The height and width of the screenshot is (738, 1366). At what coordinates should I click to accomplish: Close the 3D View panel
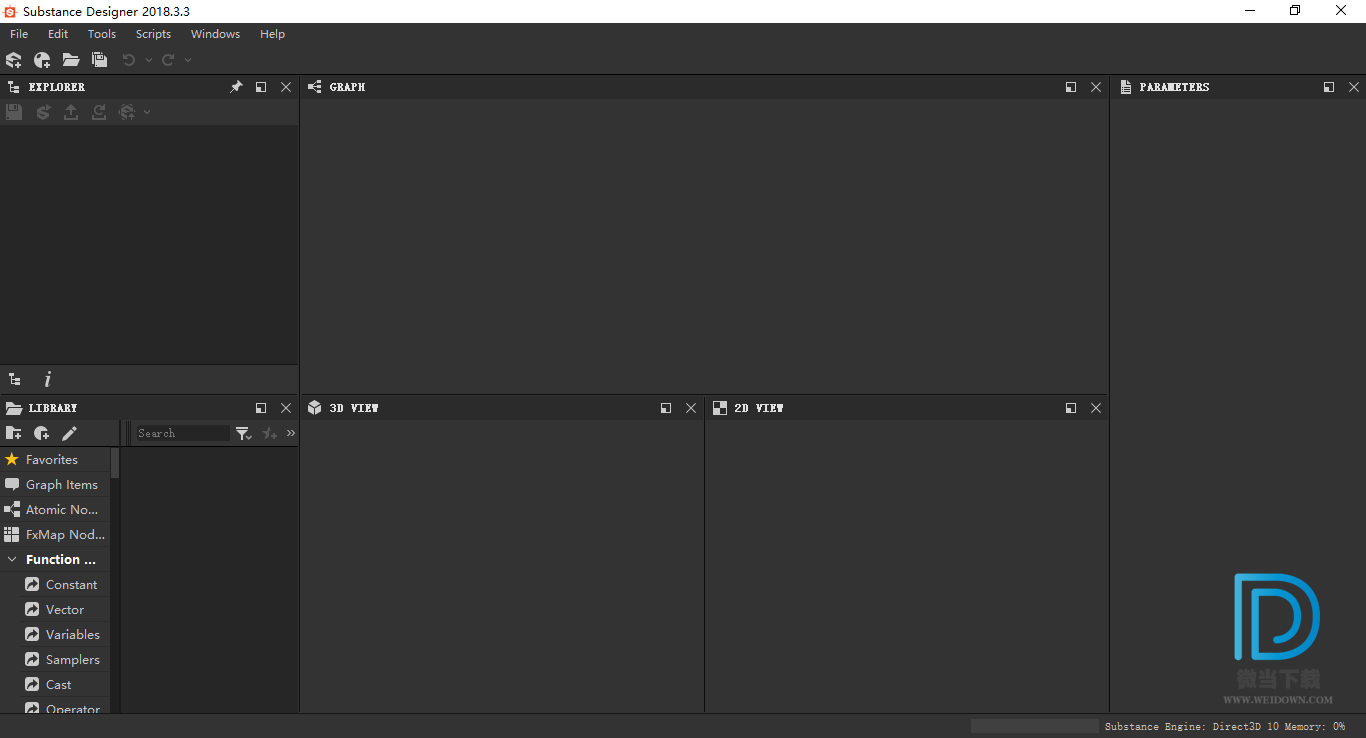691,408
